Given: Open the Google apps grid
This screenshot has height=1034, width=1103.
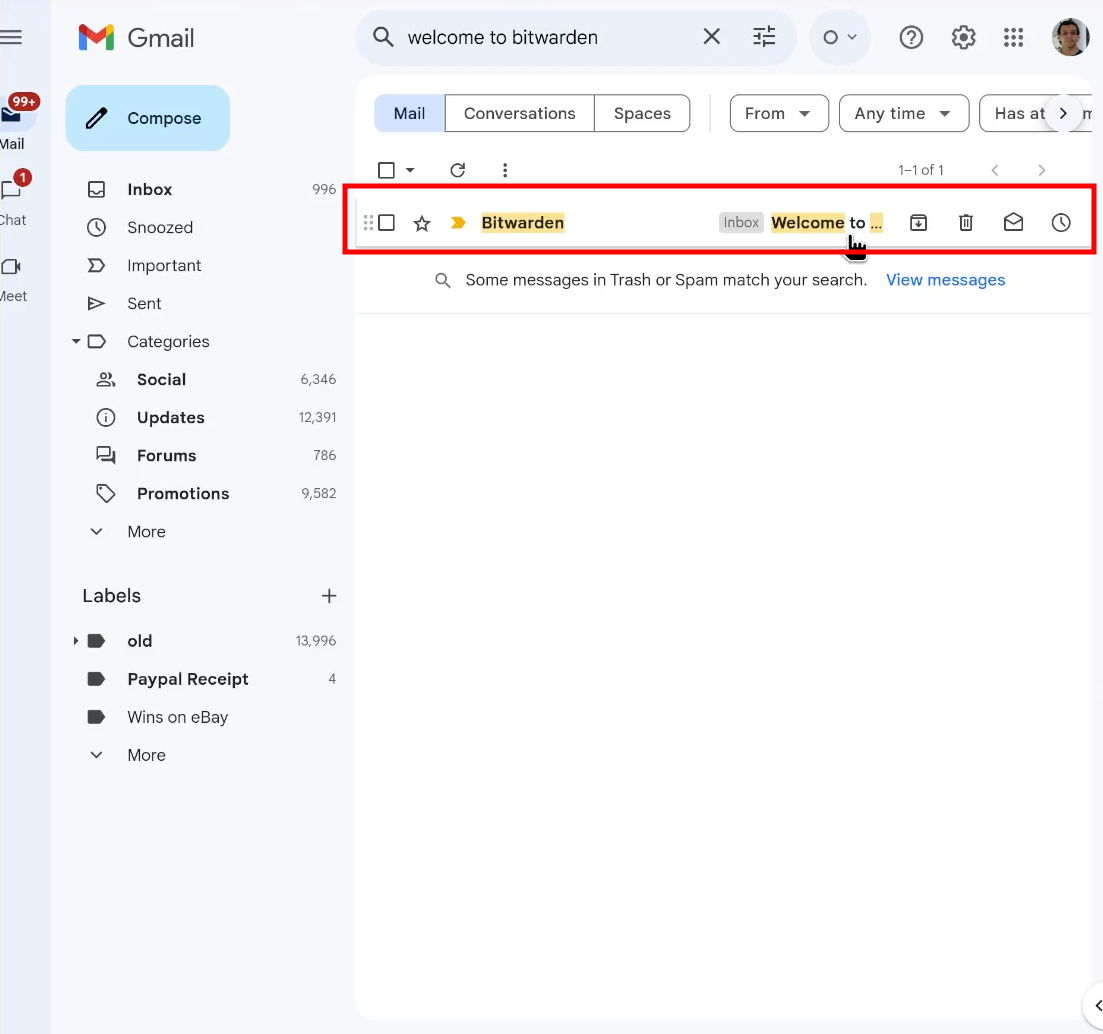Looking at the screenshot, I should tap(1013, 37).
